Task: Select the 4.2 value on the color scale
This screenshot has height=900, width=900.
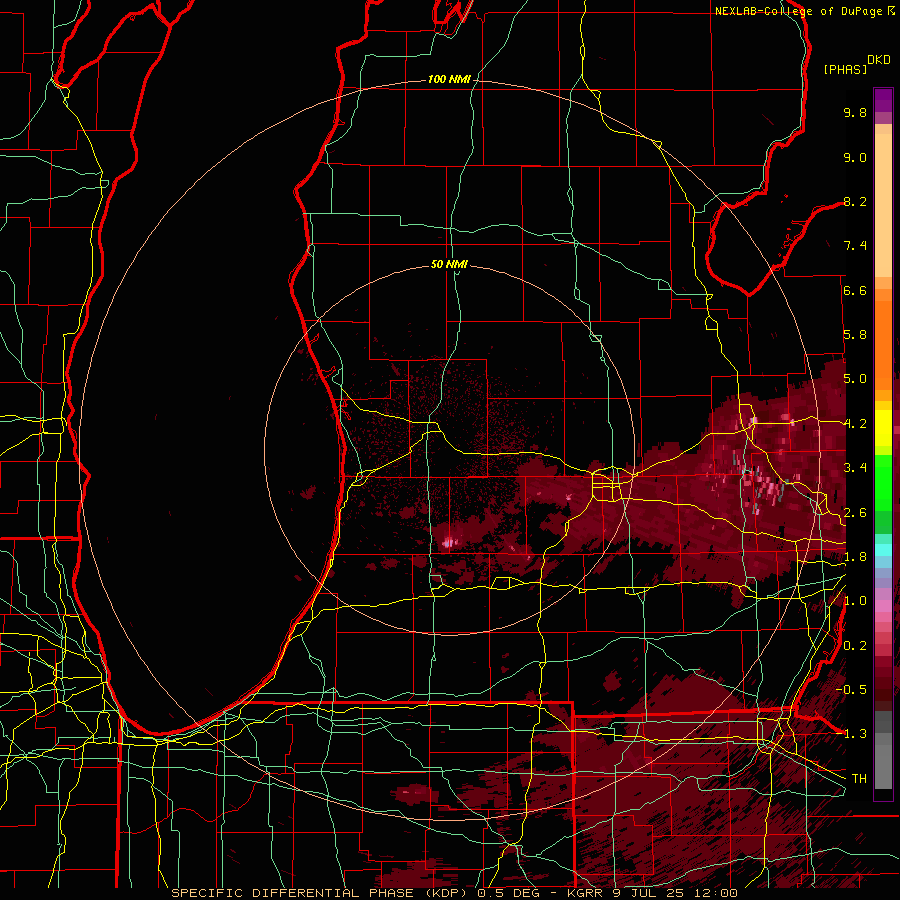Action: (x=855, y=424)
